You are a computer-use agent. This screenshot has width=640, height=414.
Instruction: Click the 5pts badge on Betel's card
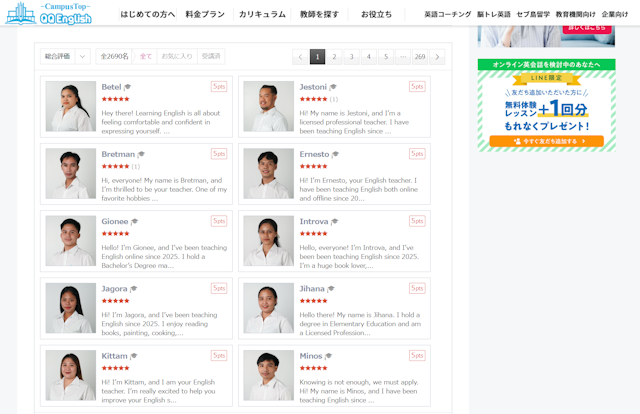click(219, 87)
